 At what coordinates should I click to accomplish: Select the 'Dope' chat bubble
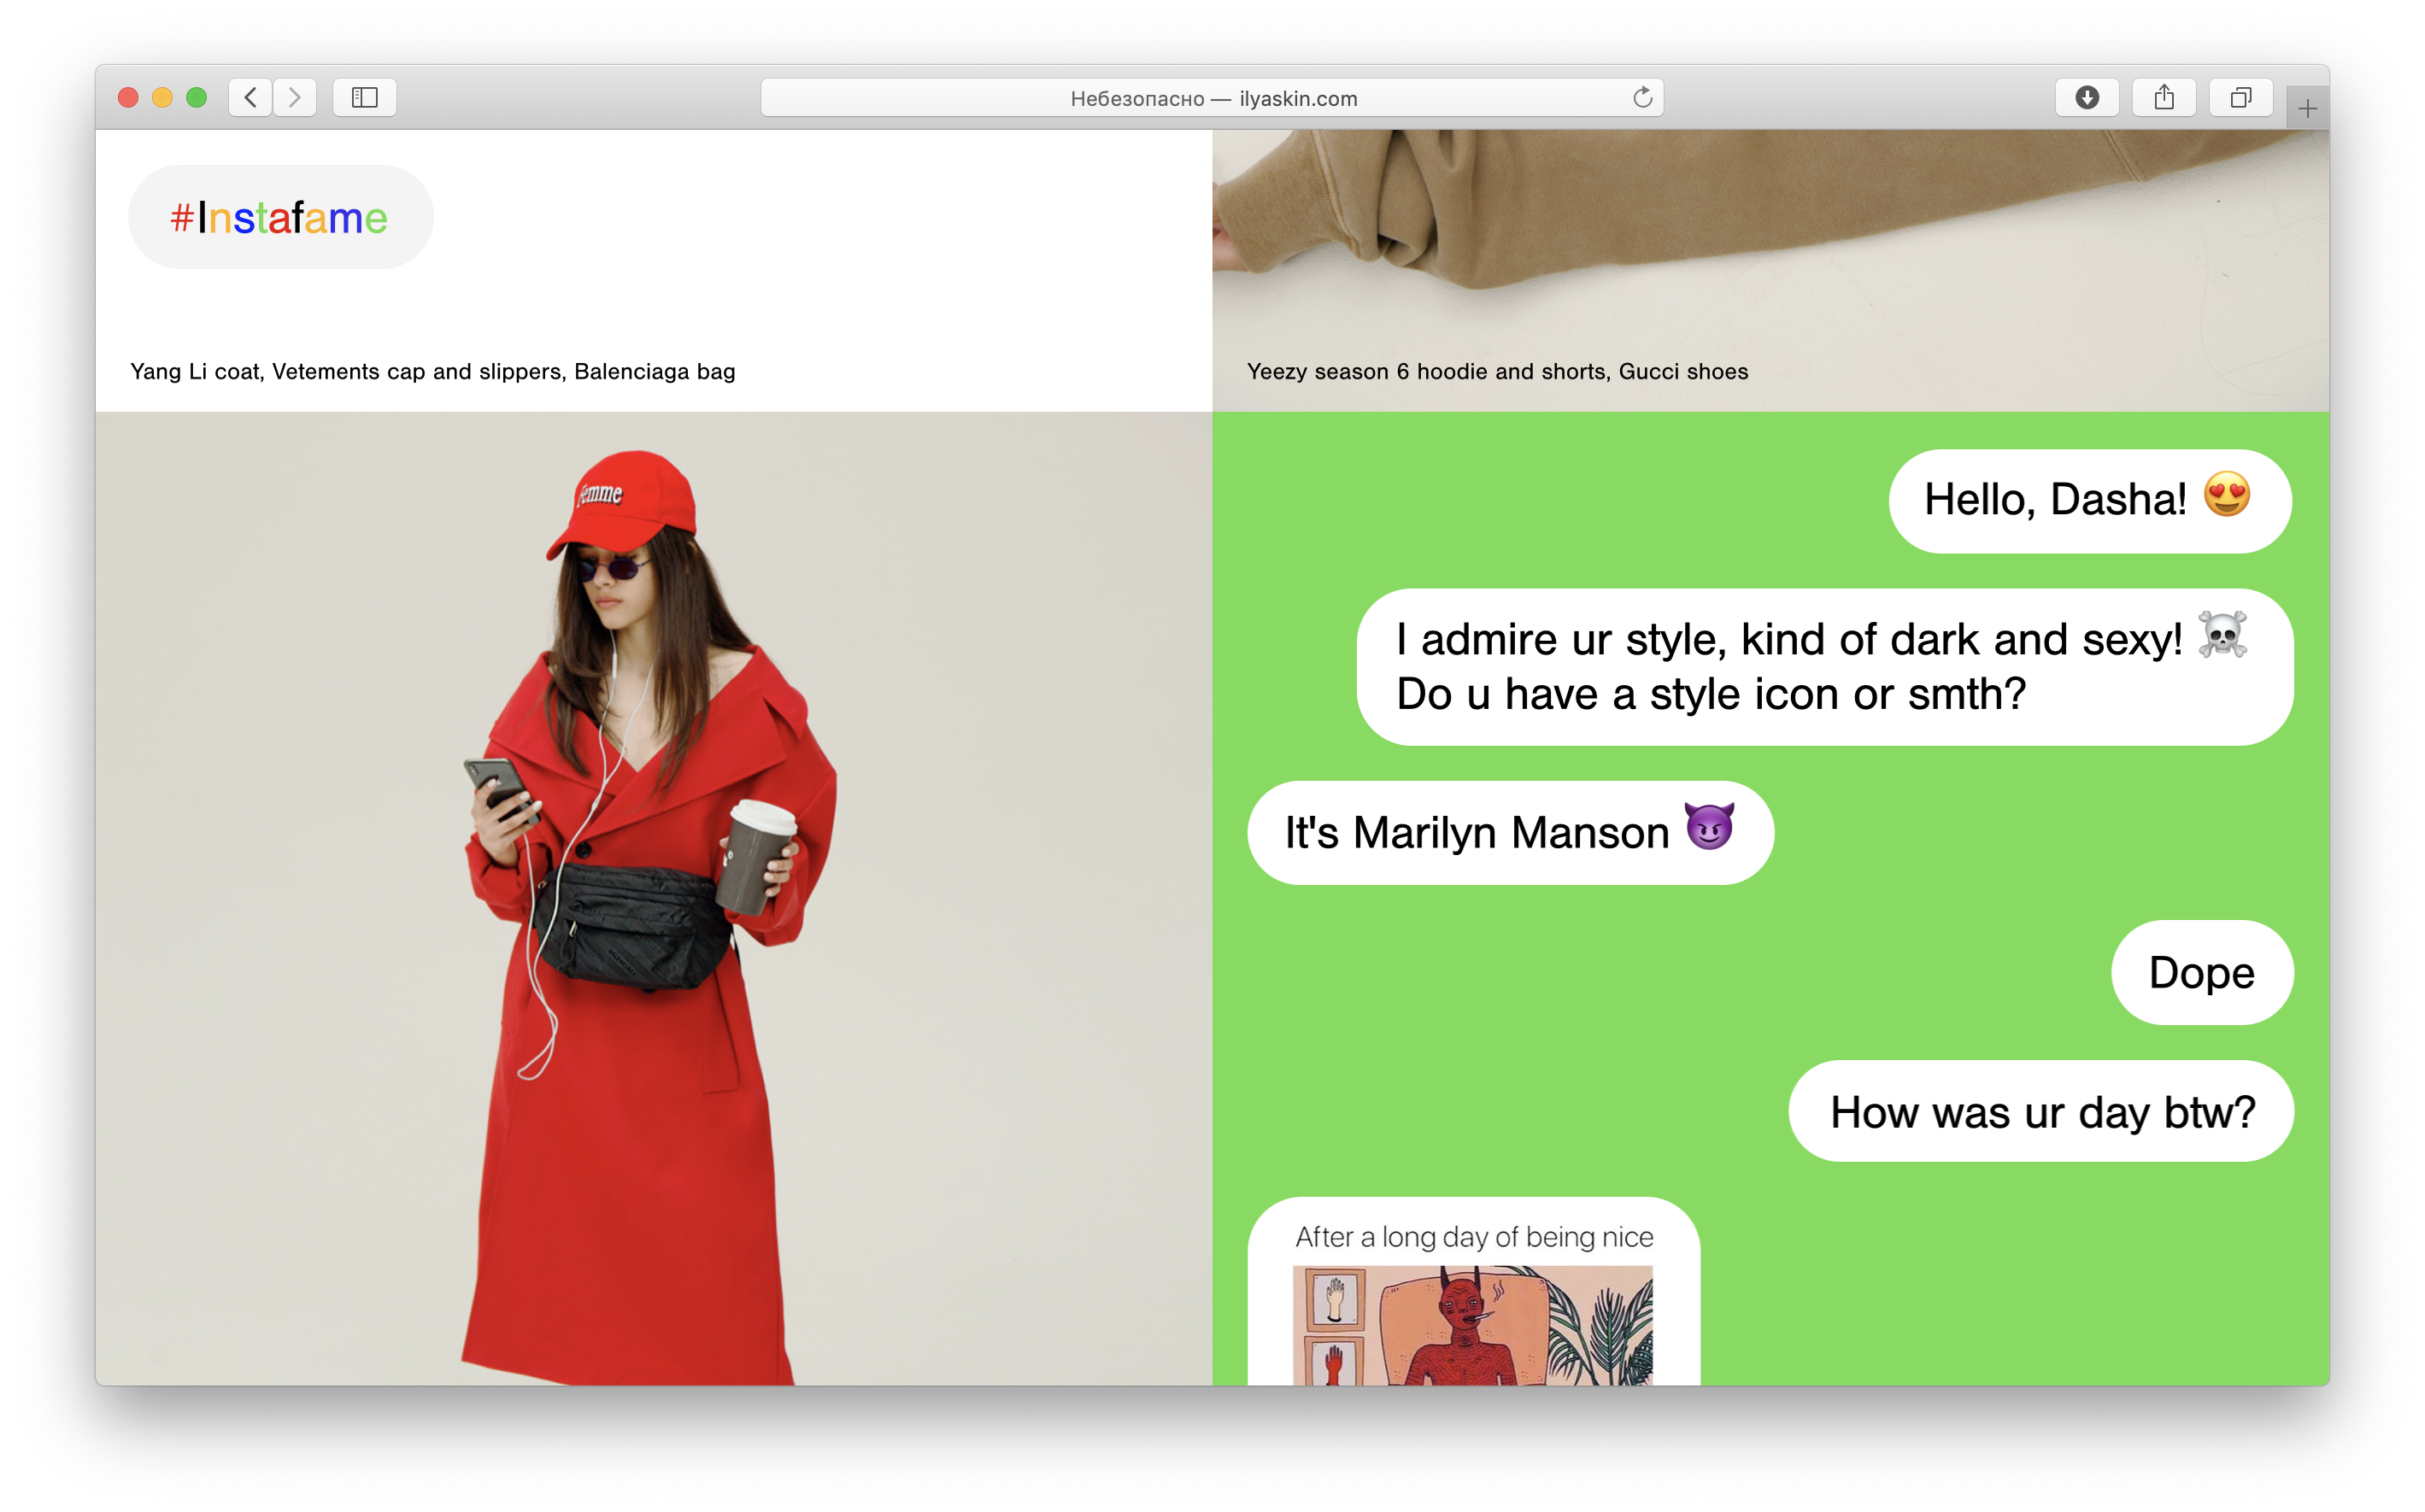2201,972
